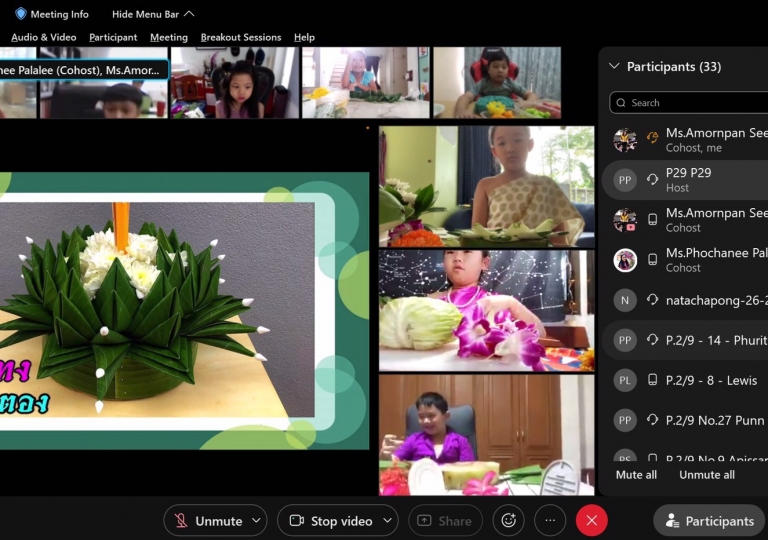
Task: Select thumbnail of child in red gaming chair
Action: [497, 83]
